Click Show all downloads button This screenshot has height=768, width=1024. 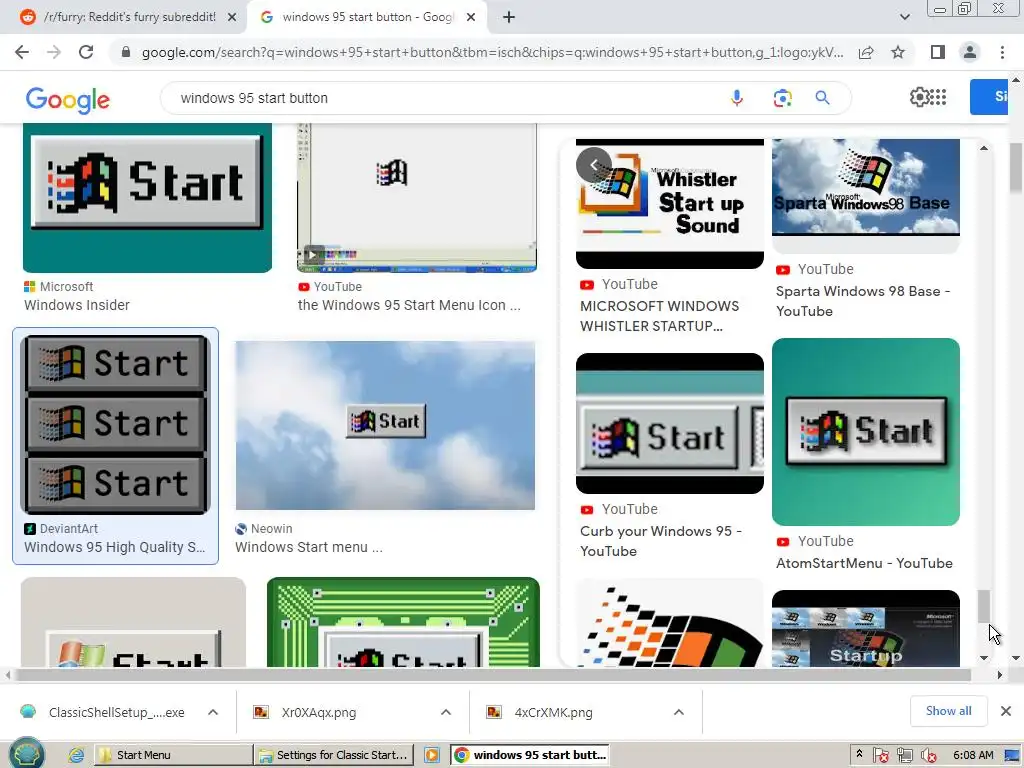(948, 711)
